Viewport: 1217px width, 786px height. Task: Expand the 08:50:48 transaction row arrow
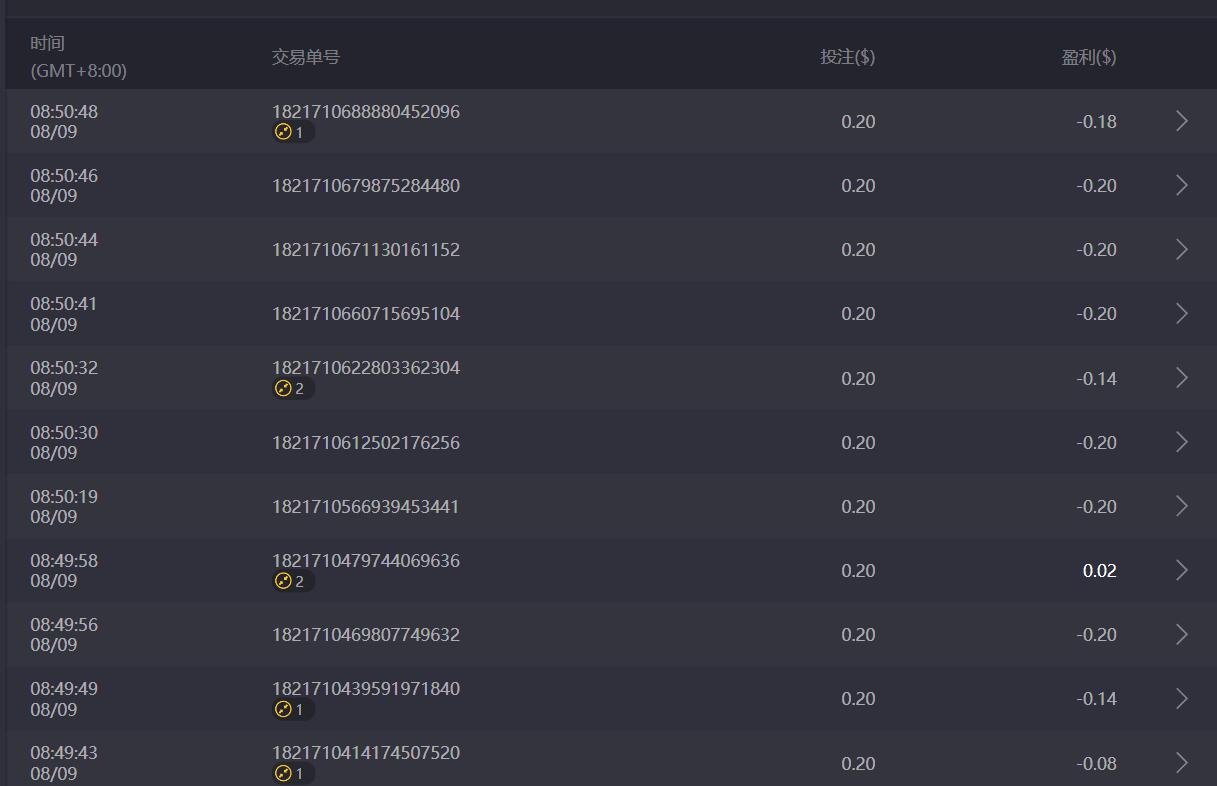coord(1182,121)
